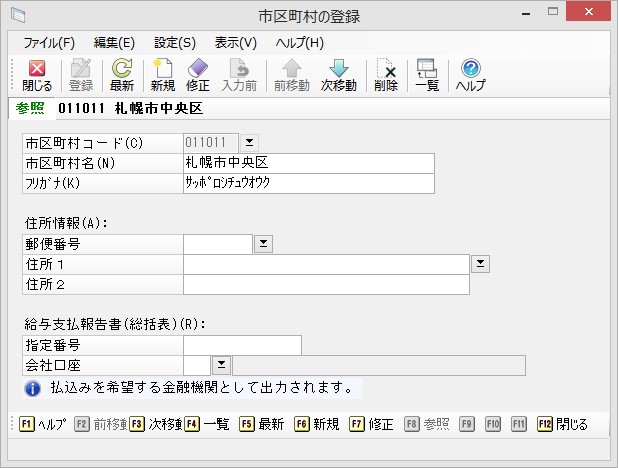Click the 次移動 (next record) toolbar icon
Viewport: 618px width, 468px height.
tap(339, 75)
